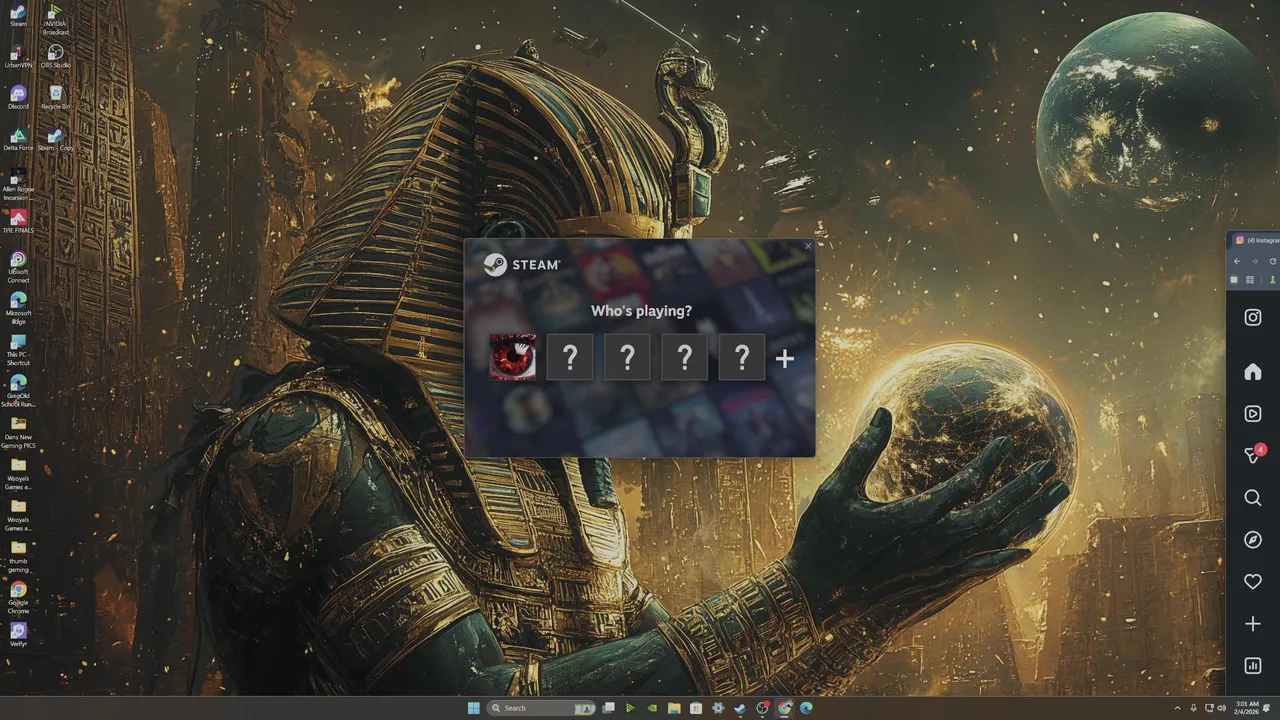Select the Dans New Gaming PICS folder
The width and height of the screenshot is (1280, 720).
pos(18,432)
